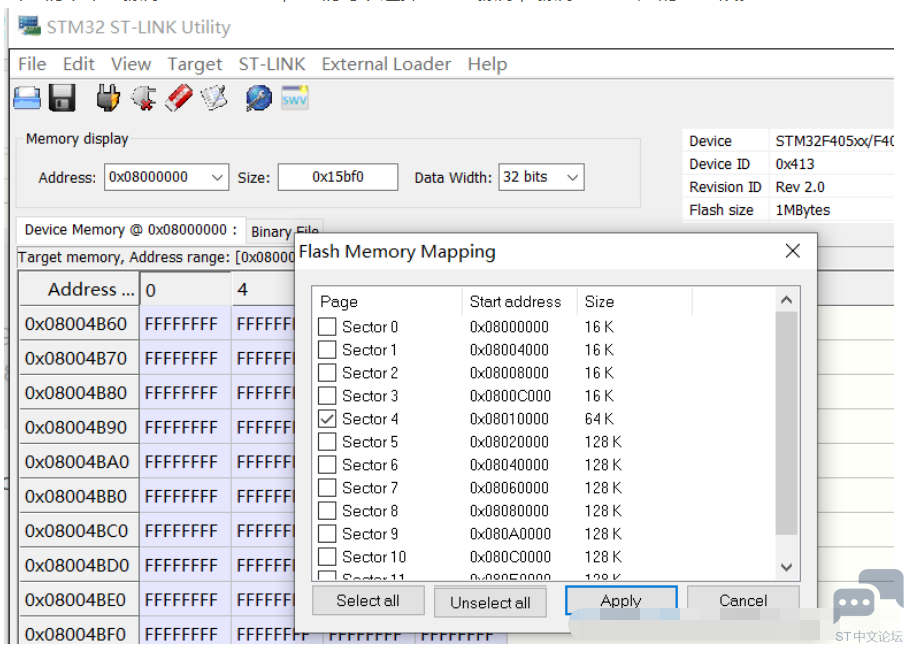Click the Apply button
This screenshot has width=912, height=652.
coord(621,601)
